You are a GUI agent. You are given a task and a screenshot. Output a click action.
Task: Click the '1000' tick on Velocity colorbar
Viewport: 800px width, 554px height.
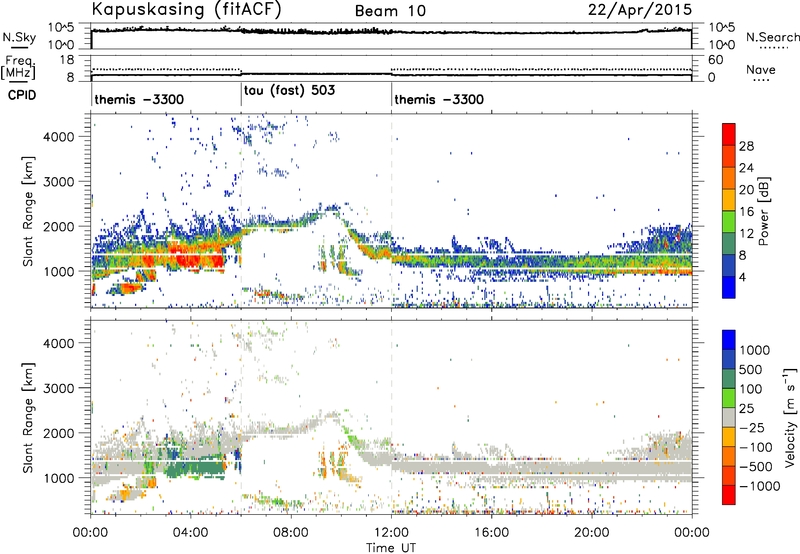point(754,350)
